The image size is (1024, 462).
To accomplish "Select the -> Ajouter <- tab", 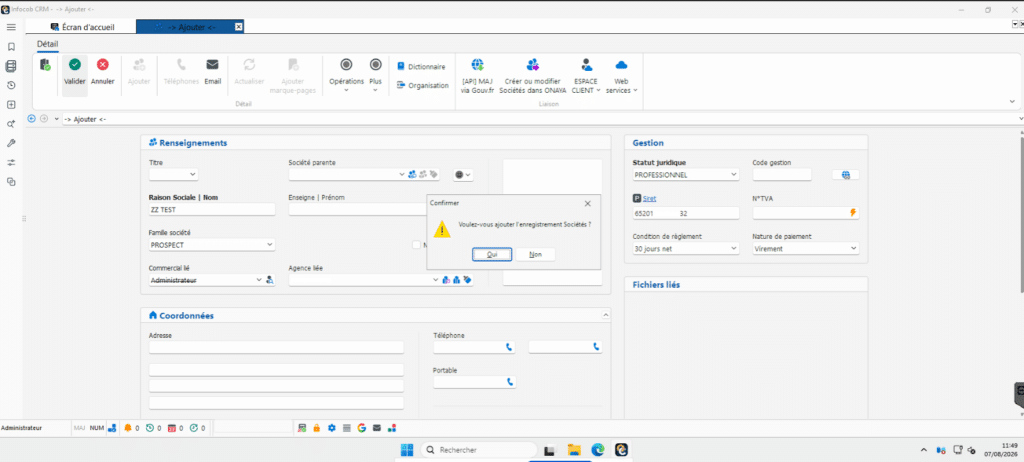I will (192, 27).
